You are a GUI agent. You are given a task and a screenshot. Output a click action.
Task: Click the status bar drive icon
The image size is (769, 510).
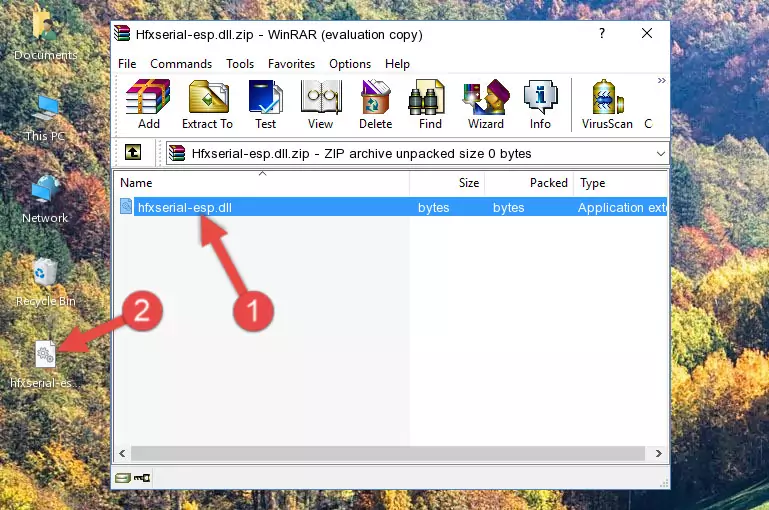[x=123, y=478]
